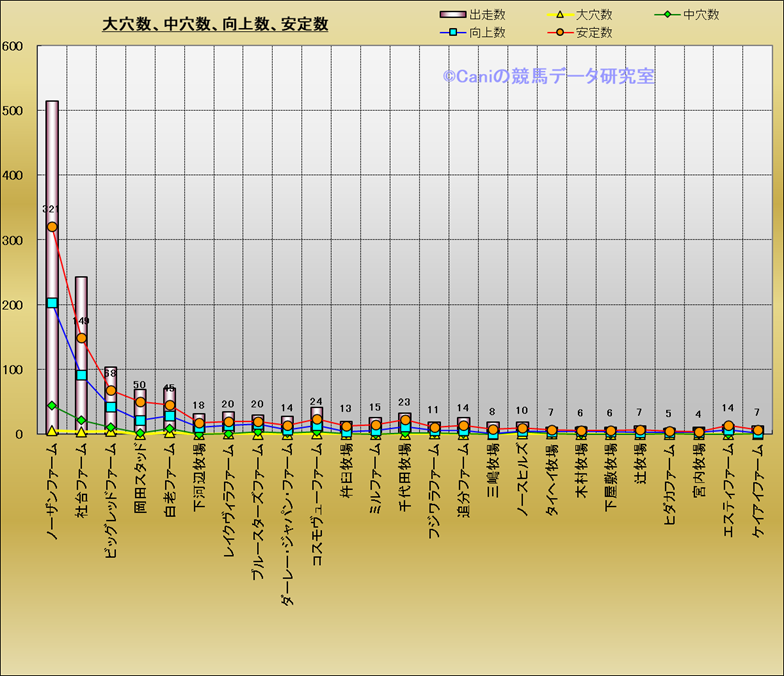
Task: Click the 向上数 cyan square legend marker
Action: click(x=453, y=33)
